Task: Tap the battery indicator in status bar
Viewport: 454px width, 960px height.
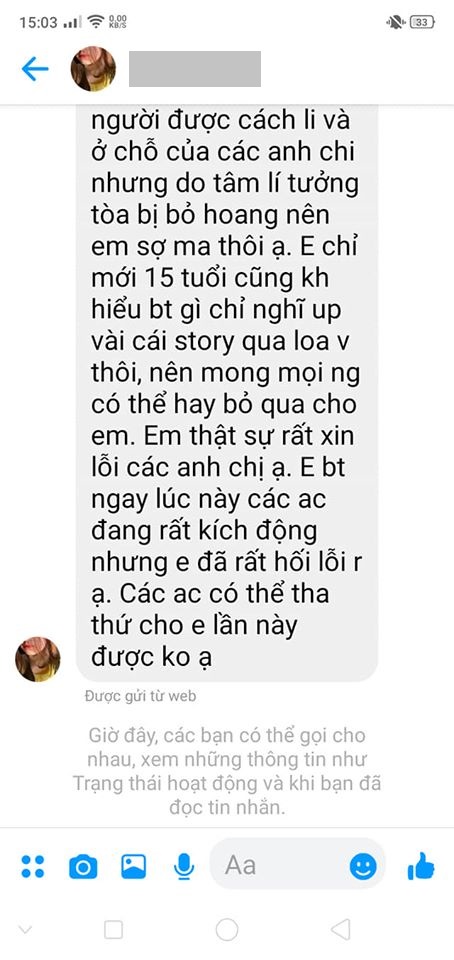Action: point(422,23)
